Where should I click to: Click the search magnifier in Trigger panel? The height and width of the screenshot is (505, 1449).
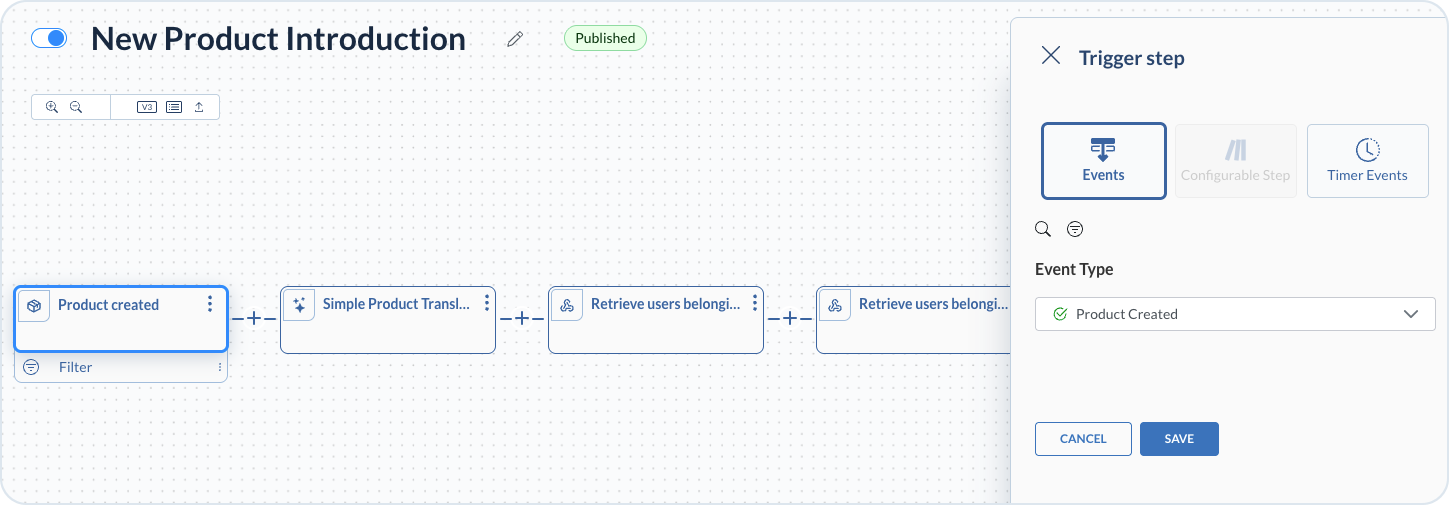tap(1043, 229)
